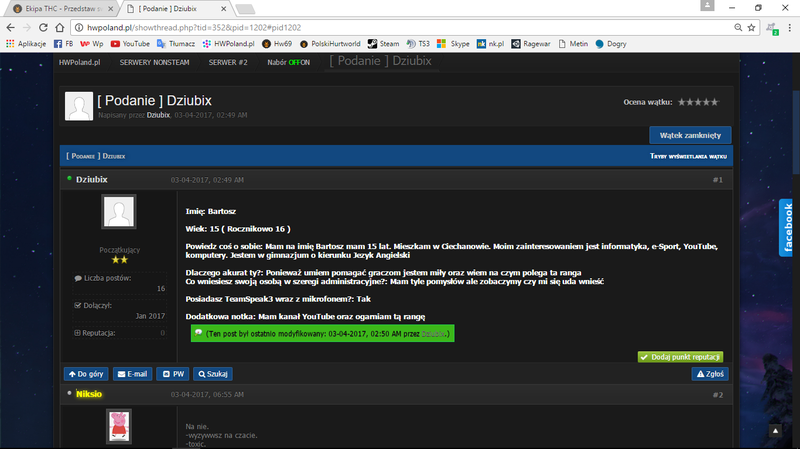This screenshot has width=800, height=449.
Task: Open the TS3 bookmark
Action: pyautogui.click(x=418, y=44)
